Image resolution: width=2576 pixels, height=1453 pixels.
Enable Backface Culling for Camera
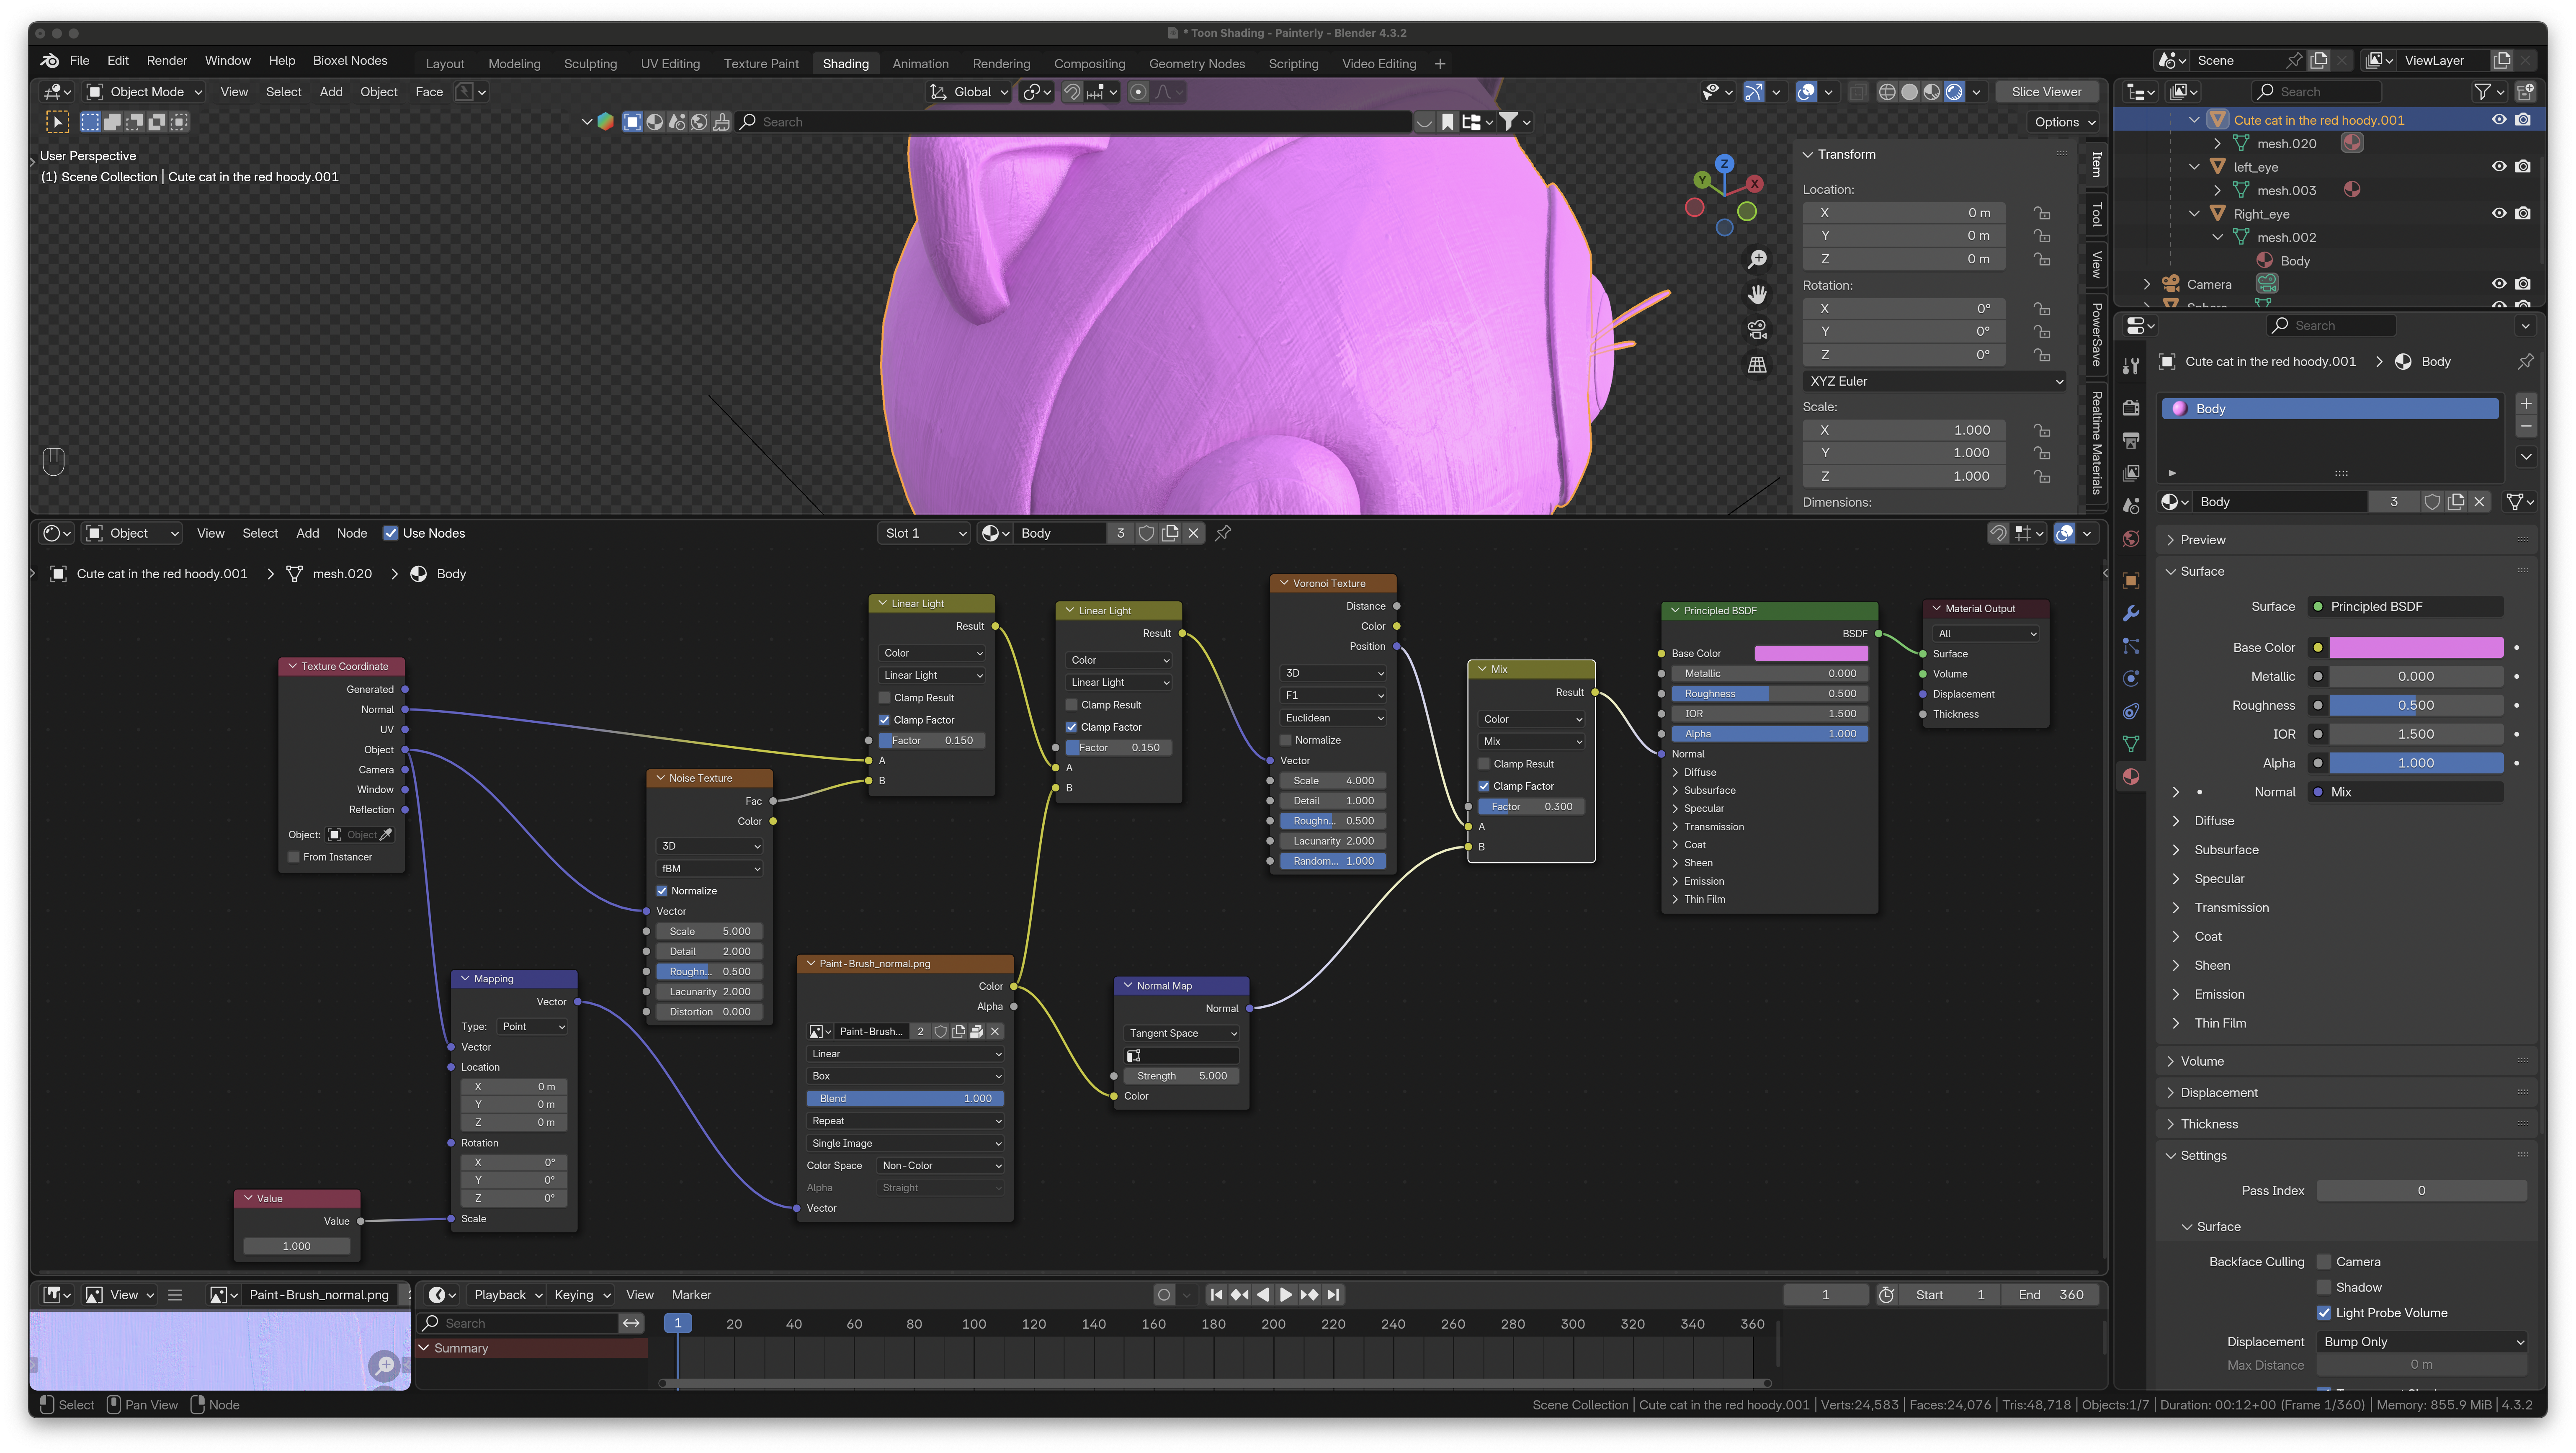[x=2324, y=1262]
